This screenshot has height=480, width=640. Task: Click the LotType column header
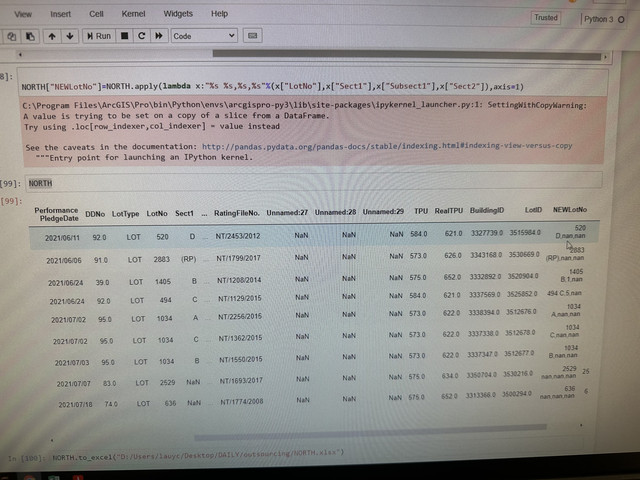[x=125, y=214]
